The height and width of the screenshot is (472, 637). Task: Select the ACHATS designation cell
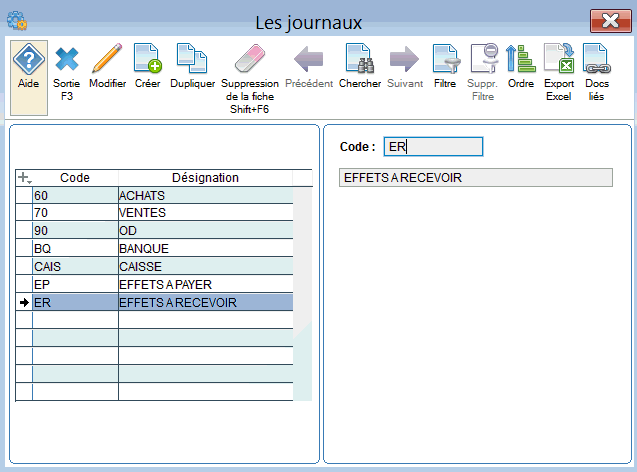point(206,195)
